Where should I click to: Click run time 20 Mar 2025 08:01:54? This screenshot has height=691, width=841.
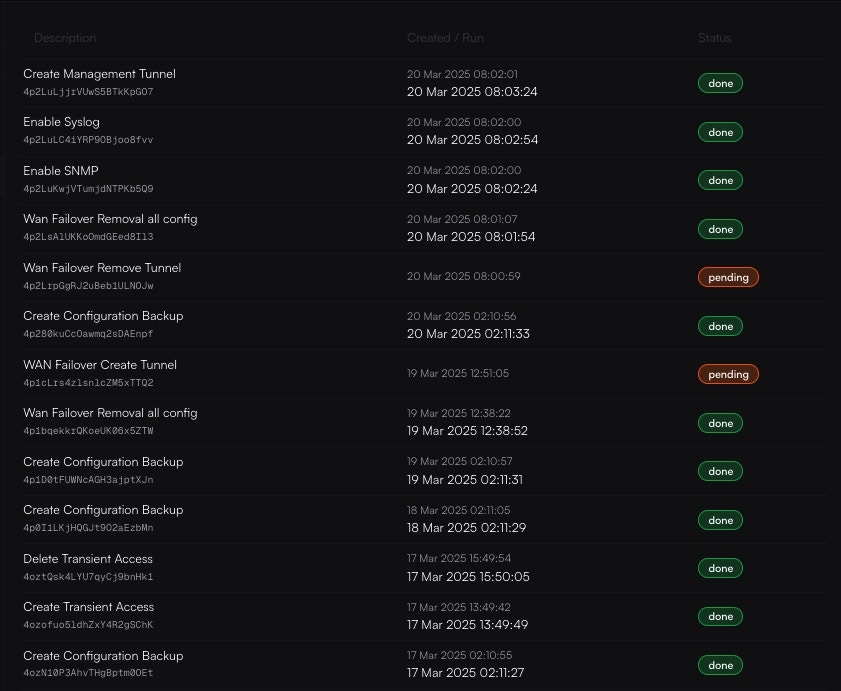(471, 237)
